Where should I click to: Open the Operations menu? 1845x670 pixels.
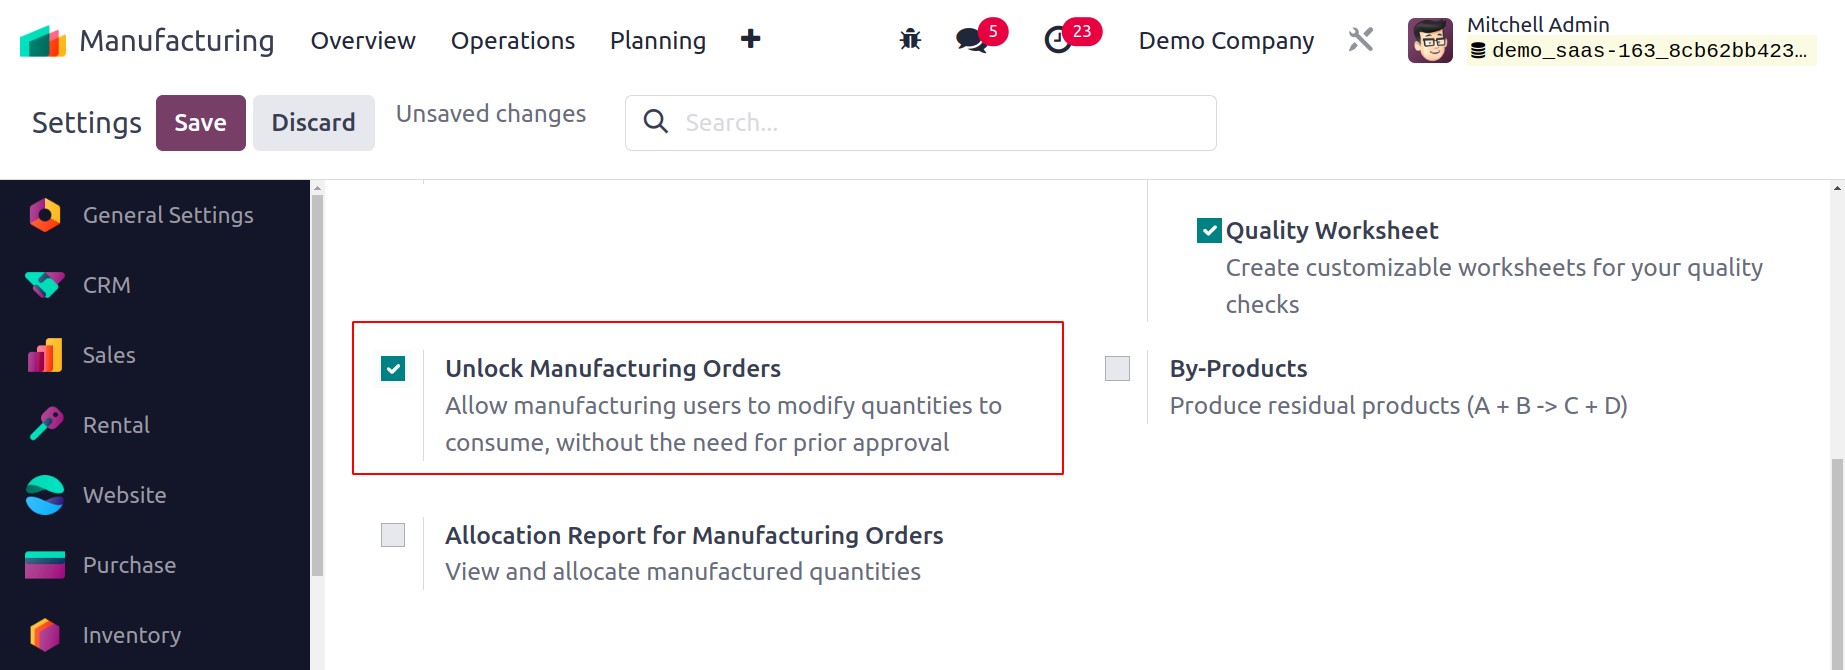click(x=513, y=40)
